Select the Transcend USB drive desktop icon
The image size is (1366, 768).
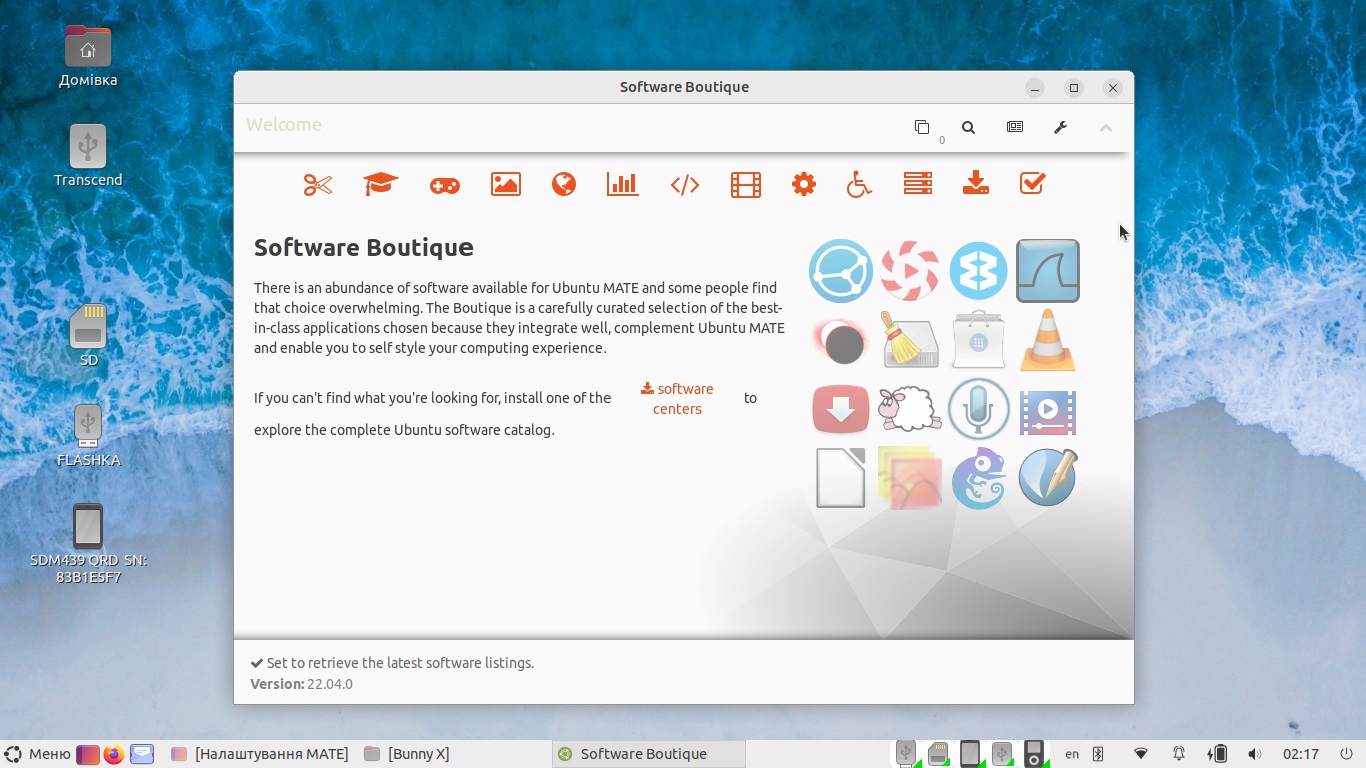coord(88,157)
